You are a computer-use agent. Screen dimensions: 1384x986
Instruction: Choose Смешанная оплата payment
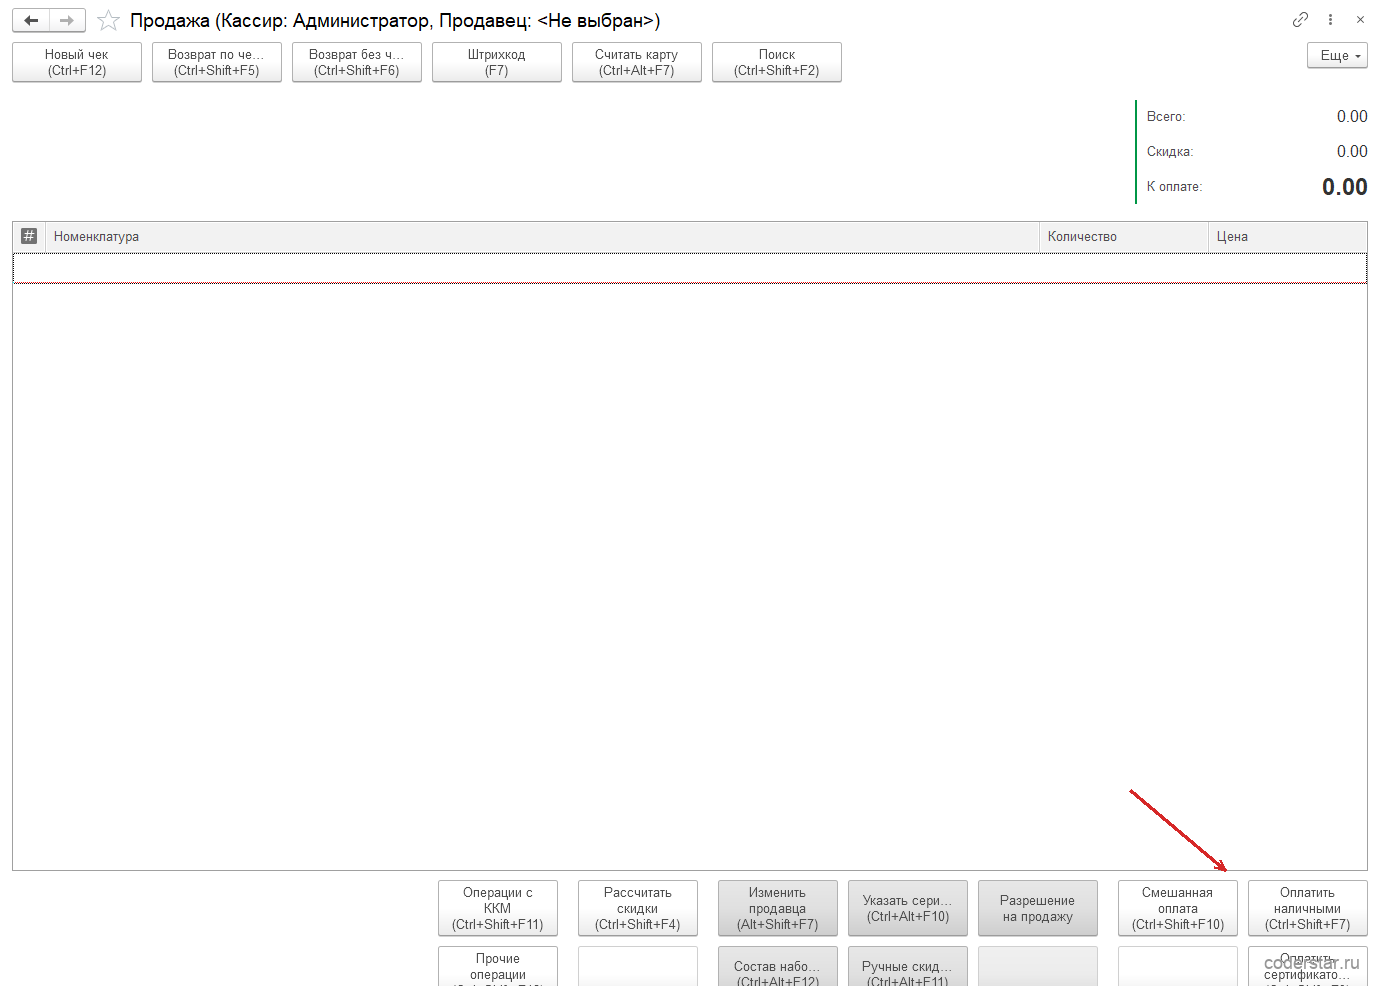[1178, 908]
